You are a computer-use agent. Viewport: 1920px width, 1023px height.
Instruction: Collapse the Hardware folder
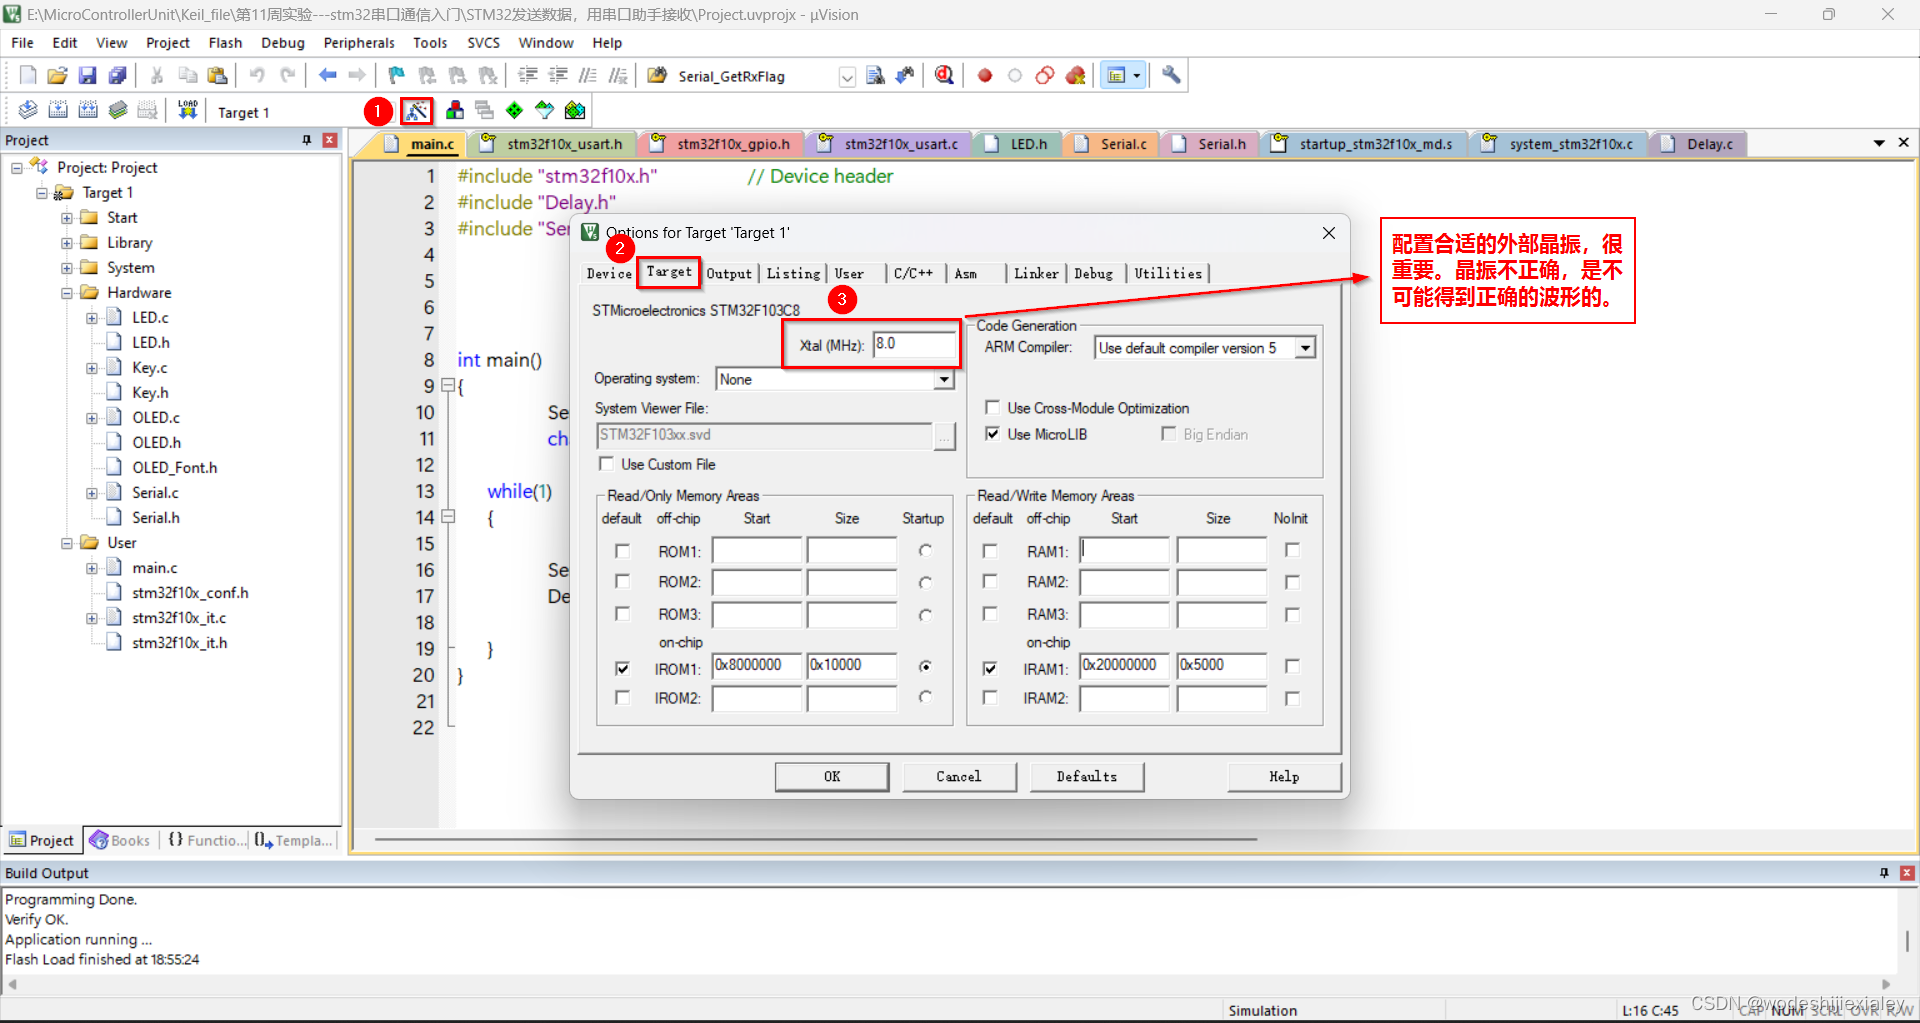(x=66, y=292)
